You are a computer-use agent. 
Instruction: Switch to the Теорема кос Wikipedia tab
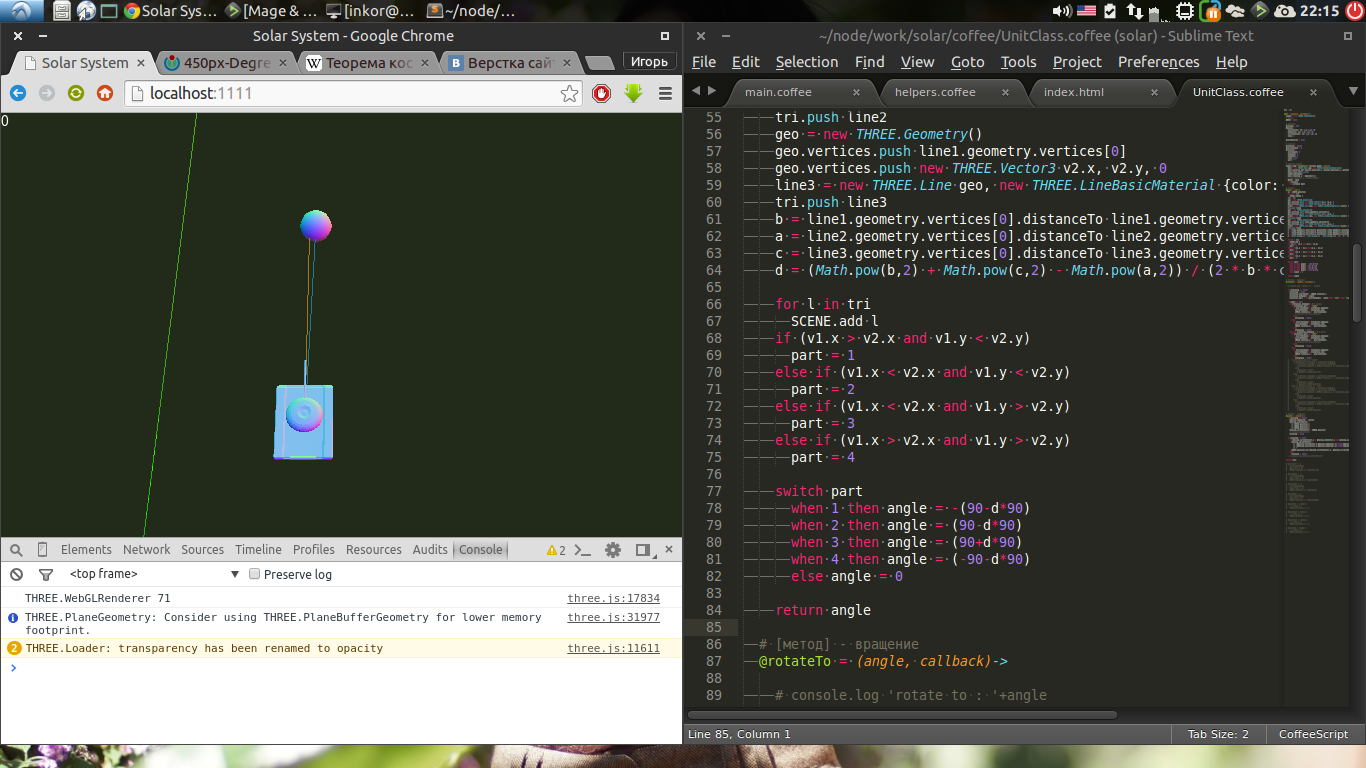[369, 63]
